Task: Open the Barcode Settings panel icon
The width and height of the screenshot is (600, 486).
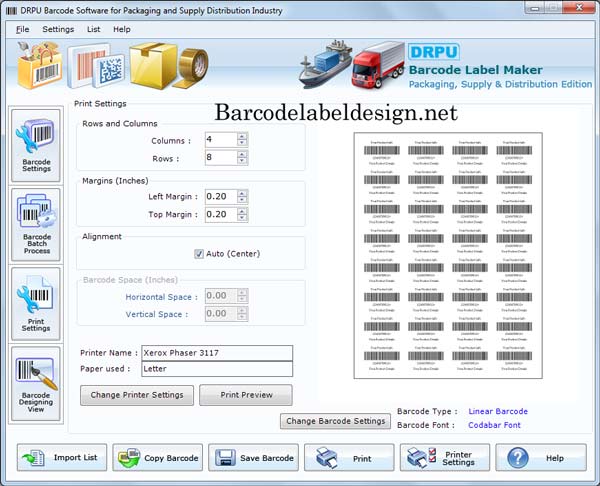Action: (36, 145)
